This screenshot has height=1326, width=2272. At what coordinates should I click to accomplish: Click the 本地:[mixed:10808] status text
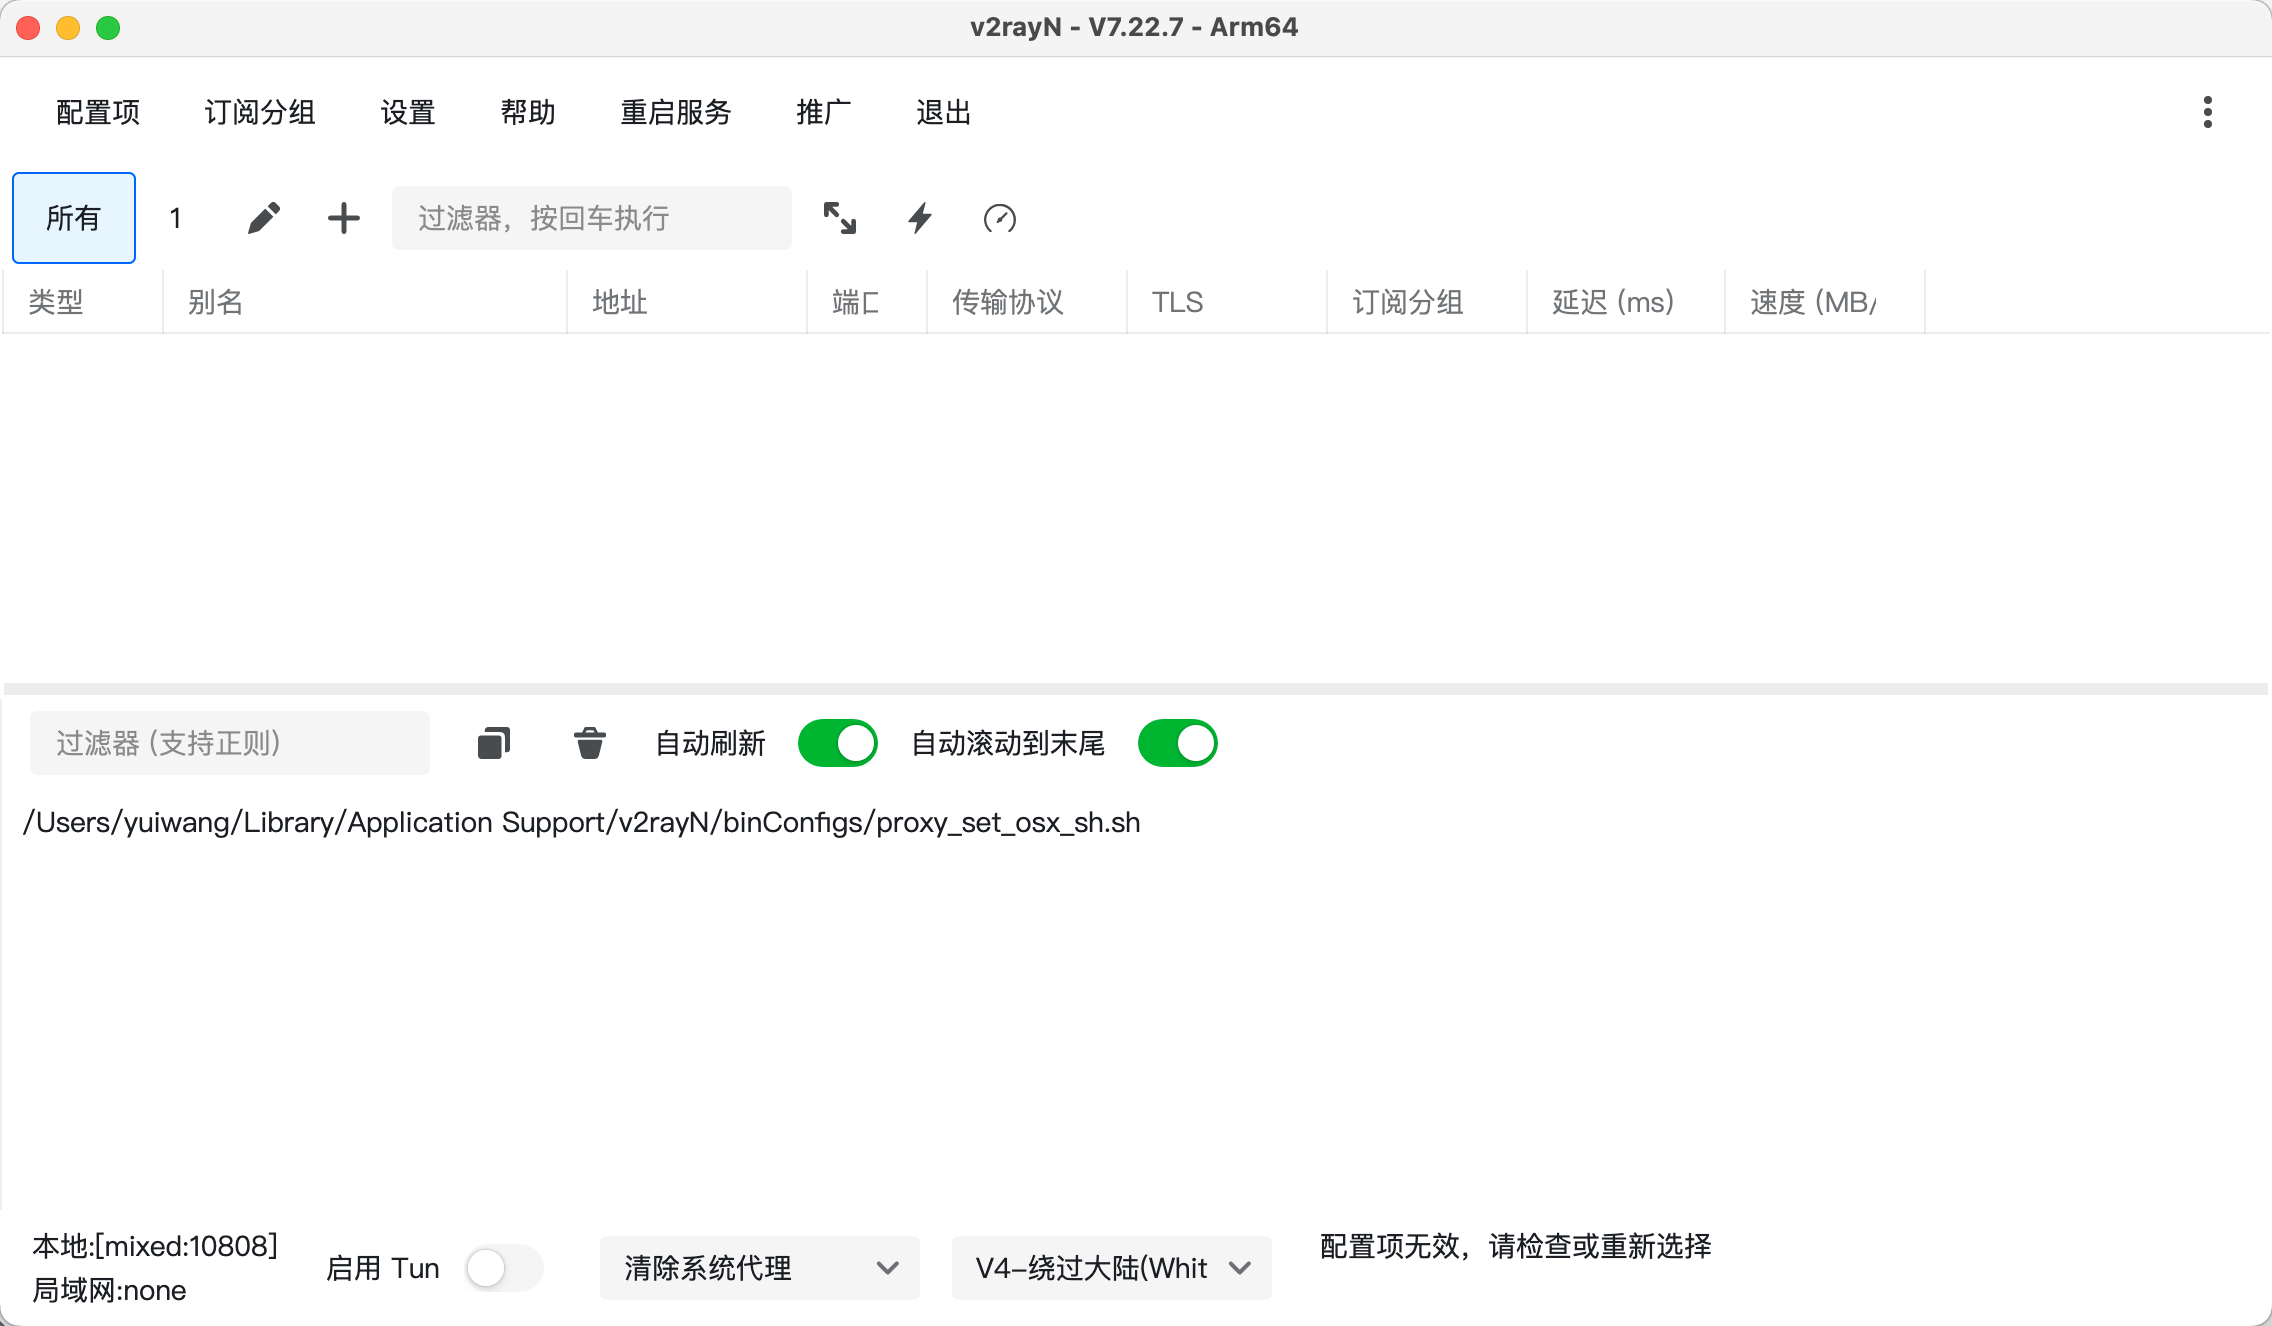coord(155,1246)
